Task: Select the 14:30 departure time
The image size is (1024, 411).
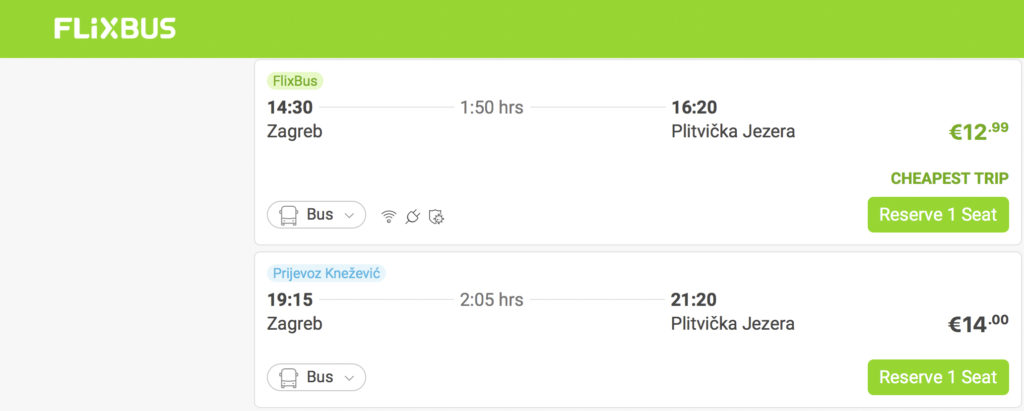Action: tap(290, 107)
